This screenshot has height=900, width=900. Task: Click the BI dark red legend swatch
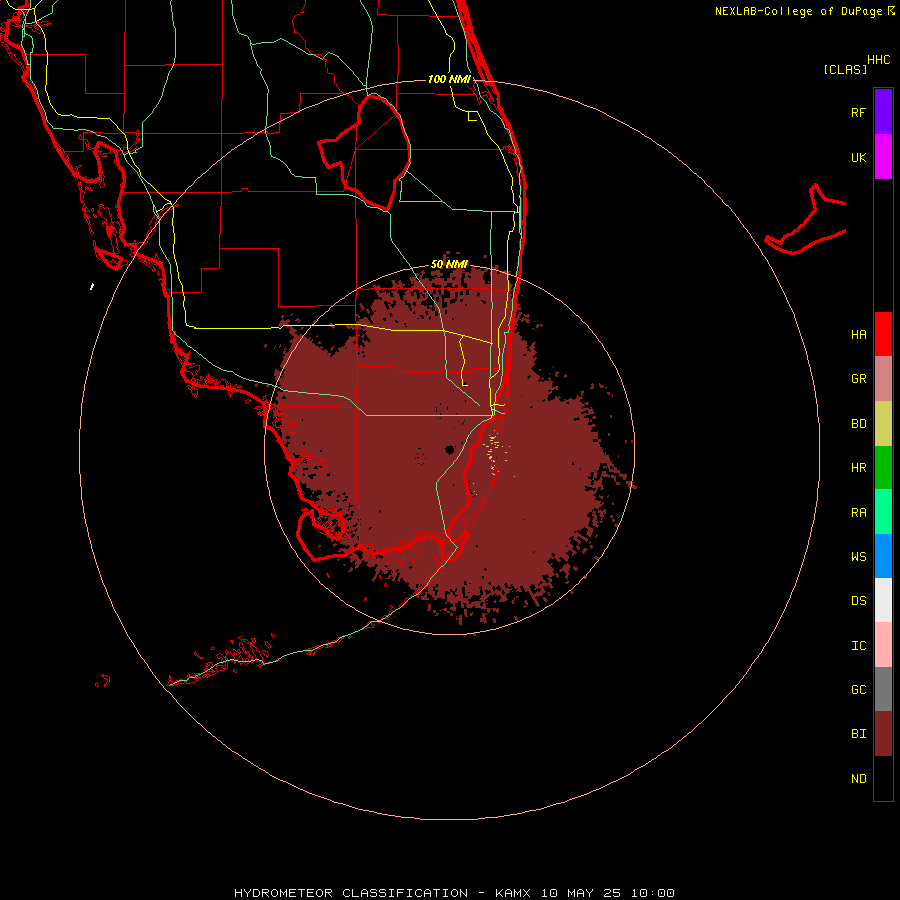tap(883, 734)
